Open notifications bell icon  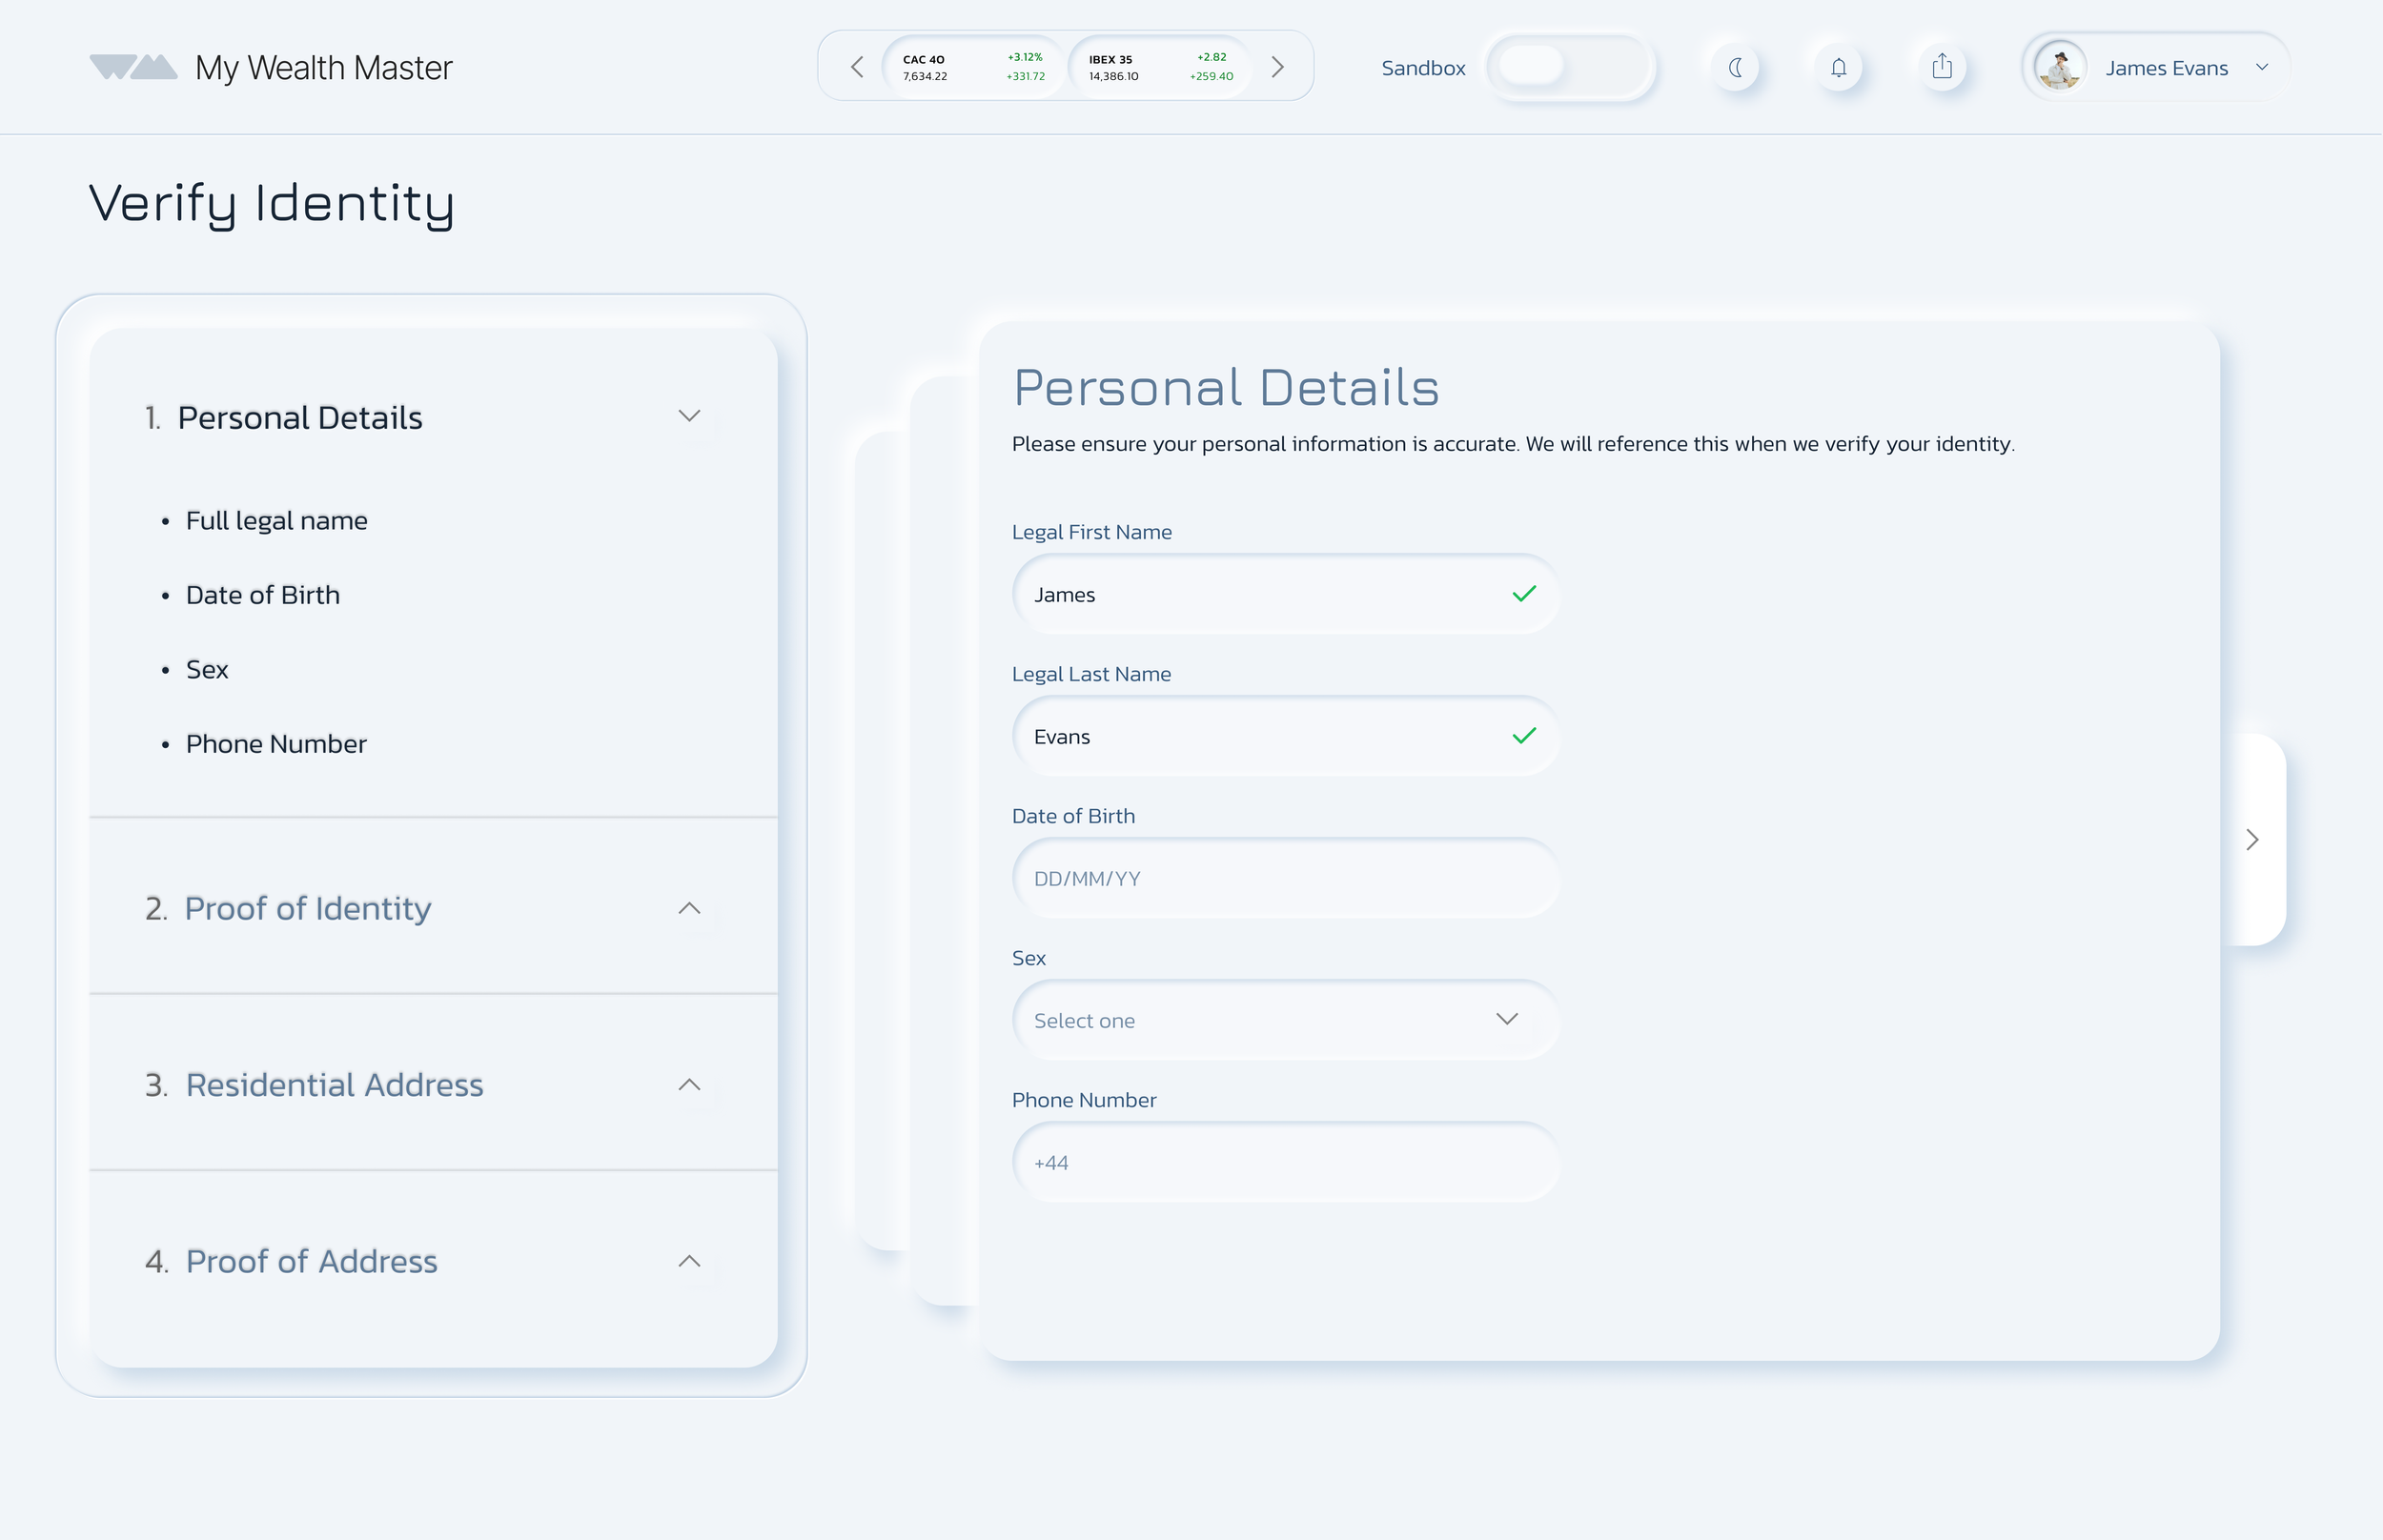tap(1838, 67)
